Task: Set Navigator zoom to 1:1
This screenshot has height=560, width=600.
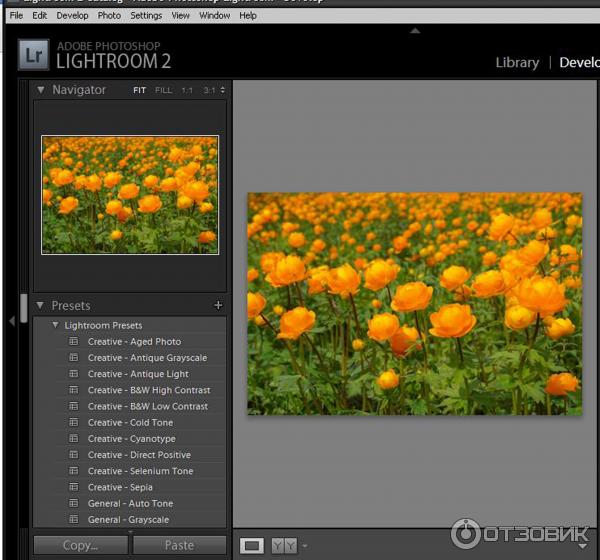Action: (x=186, y=90)
